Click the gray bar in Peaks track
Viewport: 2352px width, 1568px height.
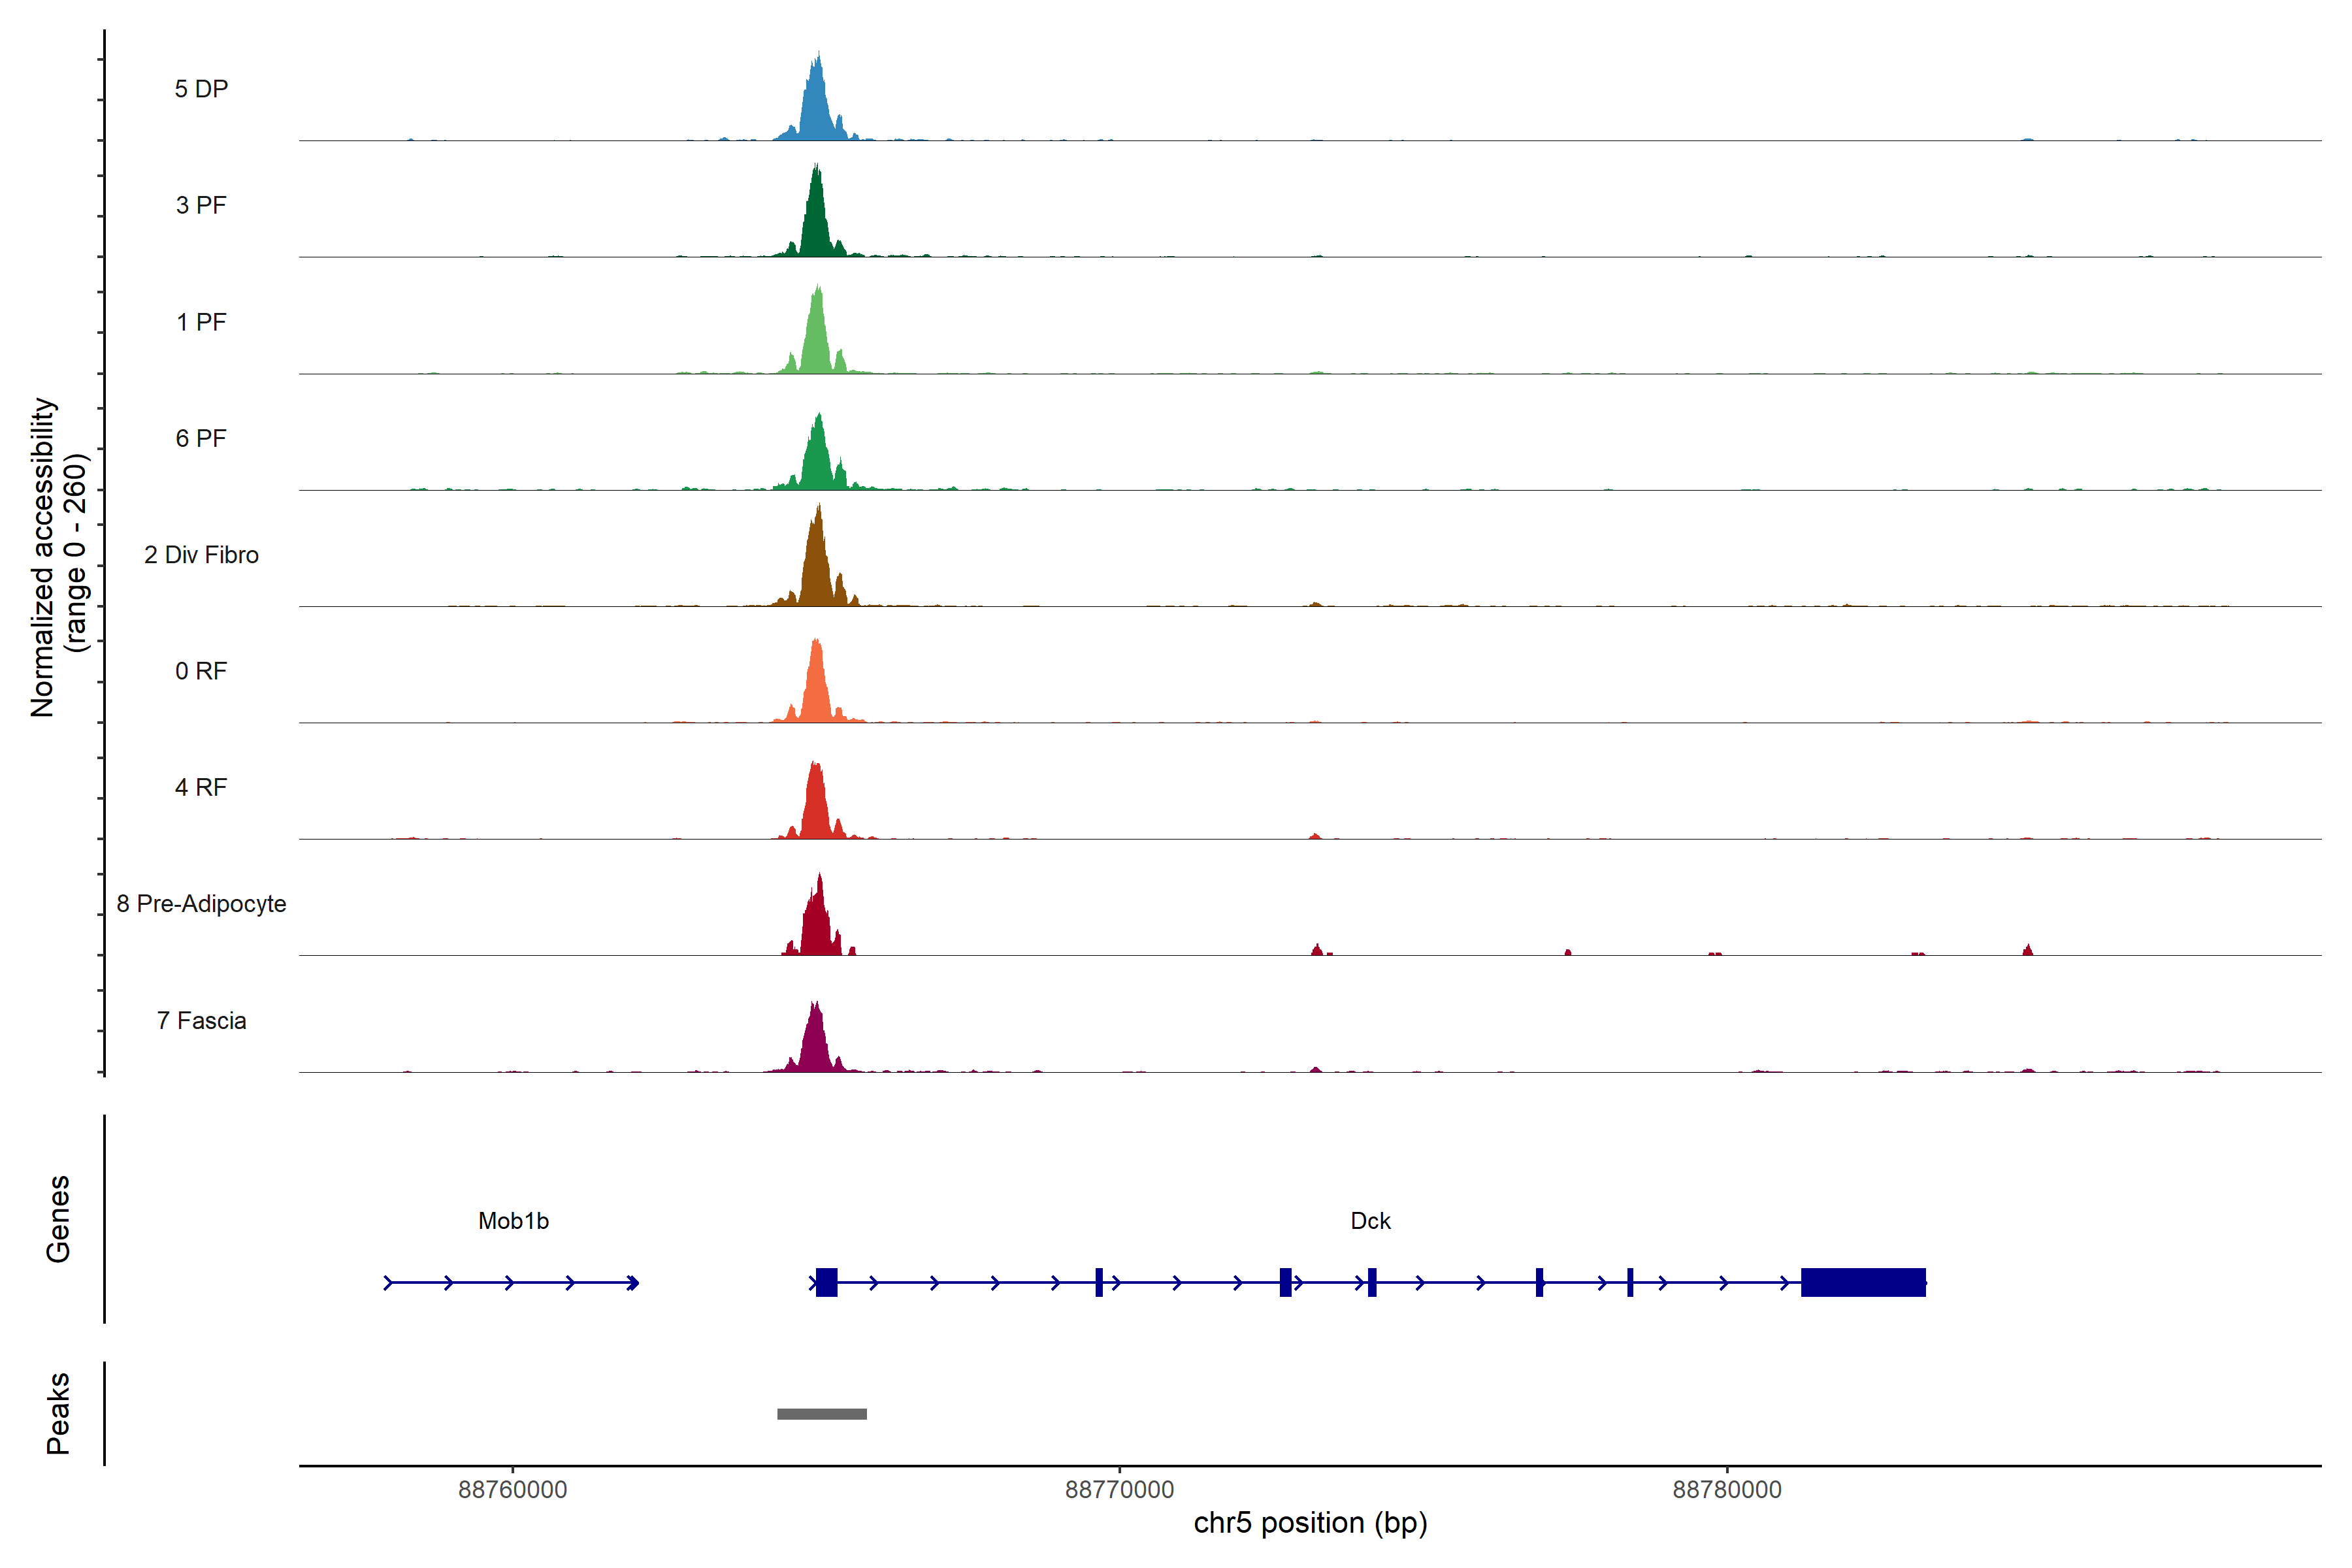pyautogui.click(x=822, y=1414)
